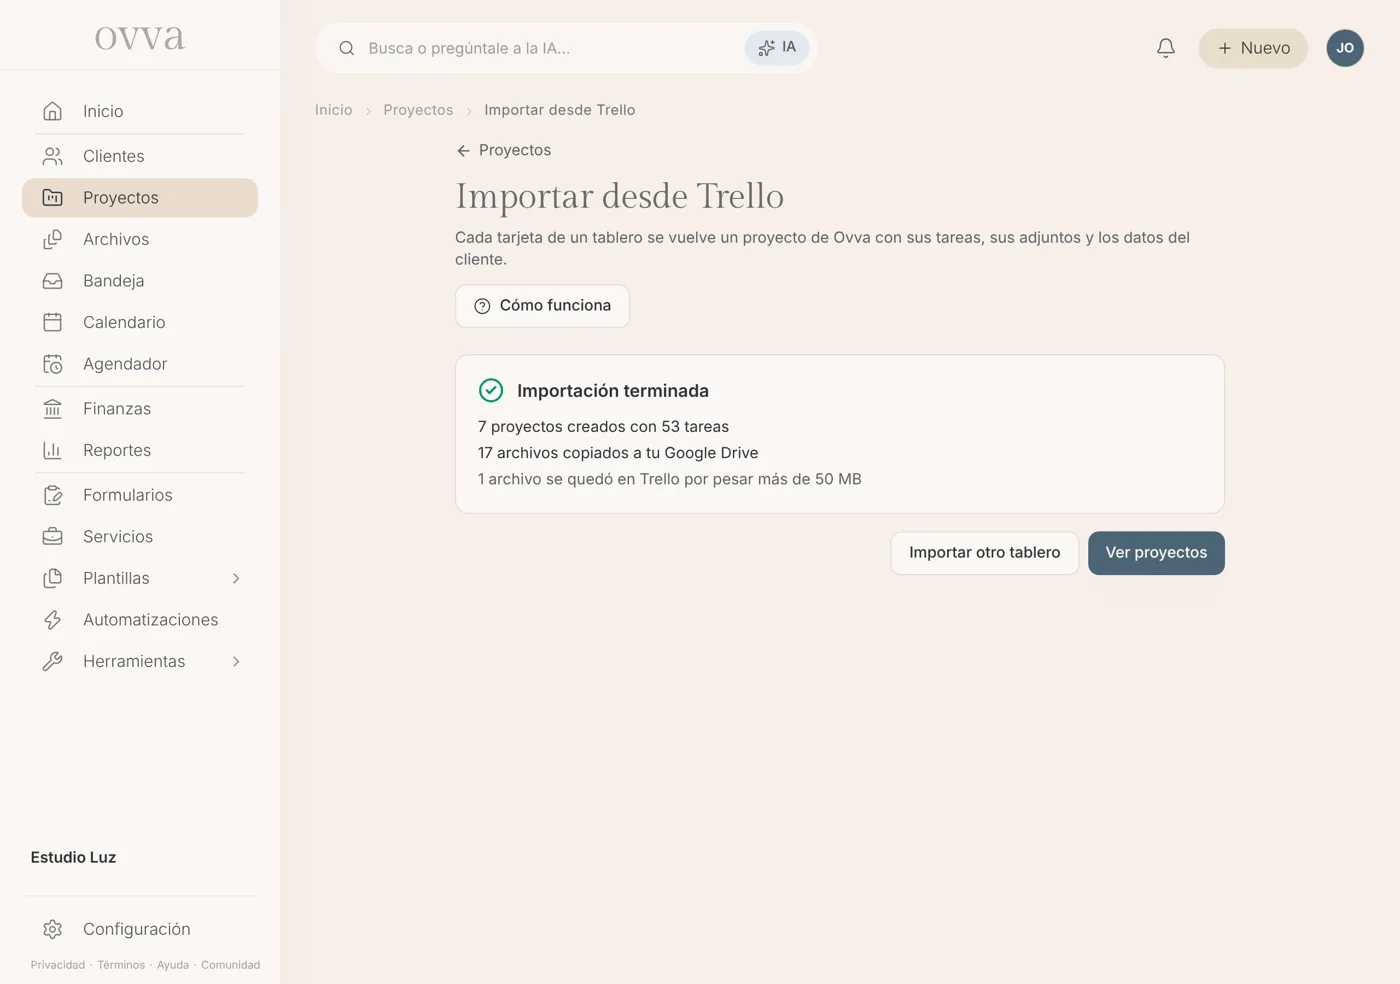Open the Configuración gear icon
Viewport: 1400px width, 984px height.
click(x=53, y=929)
